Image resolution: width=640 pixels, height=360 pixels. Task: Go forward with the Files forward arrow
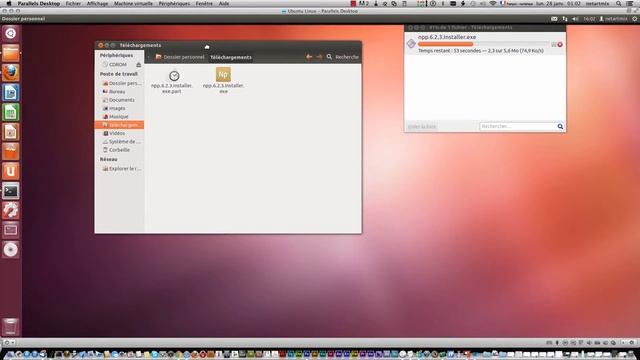click(319, 57)
